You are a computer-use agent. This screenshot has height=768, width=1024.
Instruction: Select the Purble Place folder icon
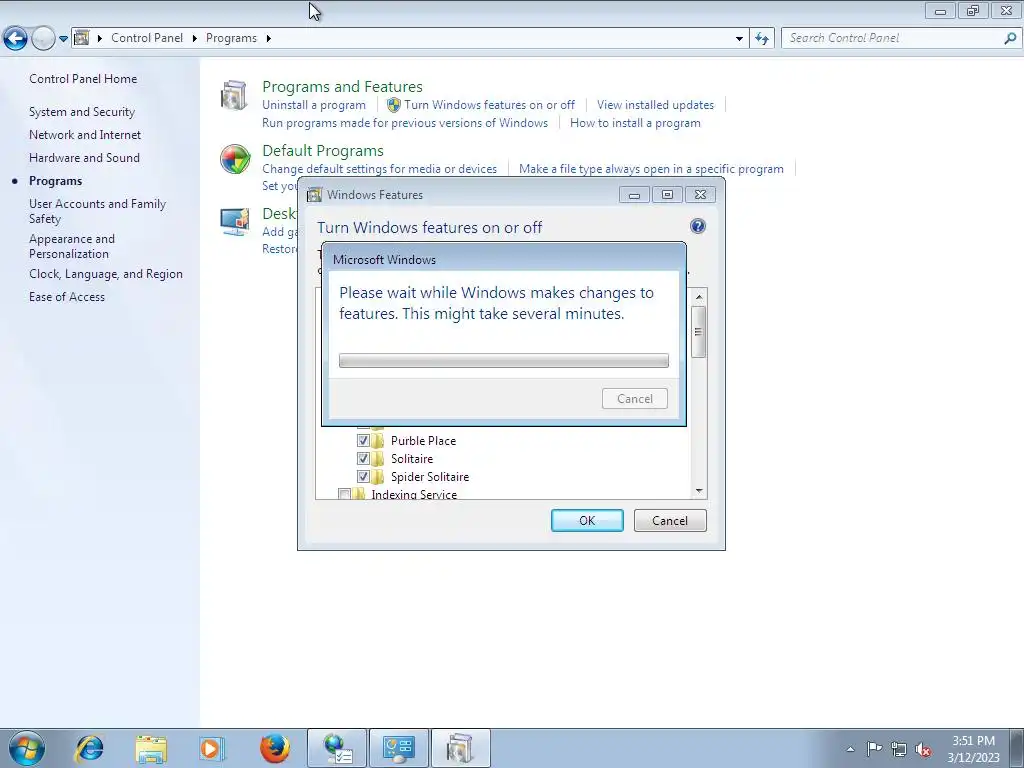pyautogui.click(x=377, y=440)
